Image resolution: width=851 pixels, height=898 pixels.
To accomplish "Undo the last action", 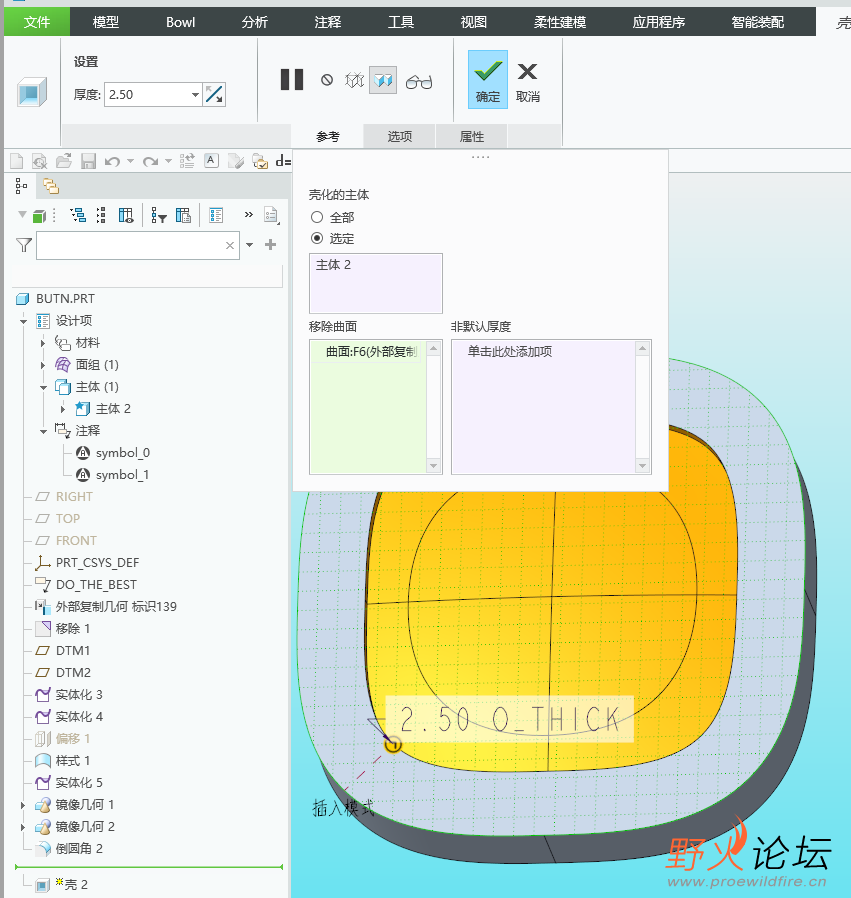I will coord(112,162).
